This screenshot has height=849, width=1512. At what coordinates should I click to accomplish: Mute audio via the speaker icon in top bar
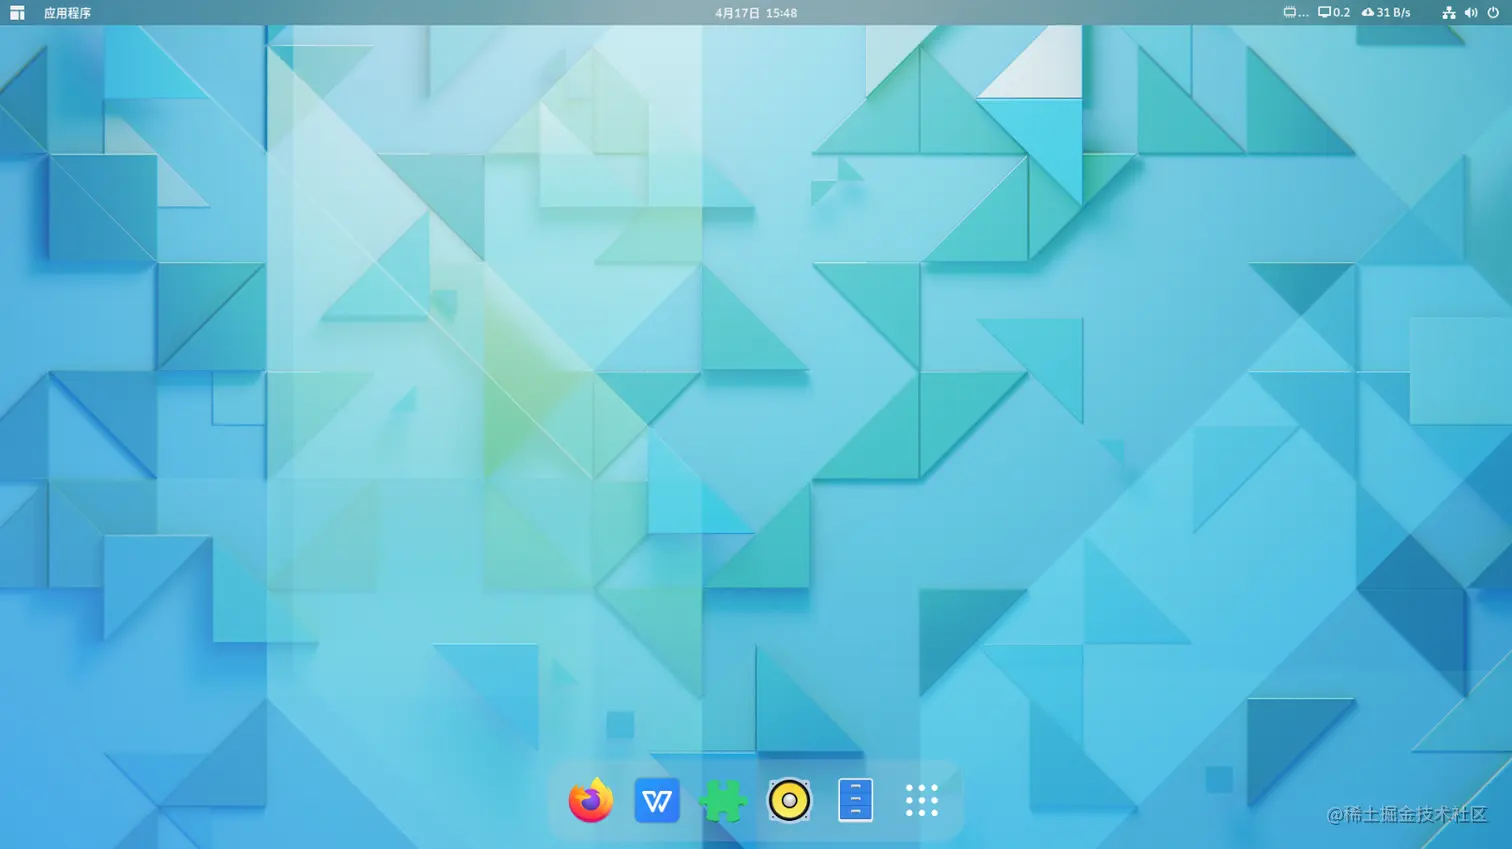point(1471,13)
